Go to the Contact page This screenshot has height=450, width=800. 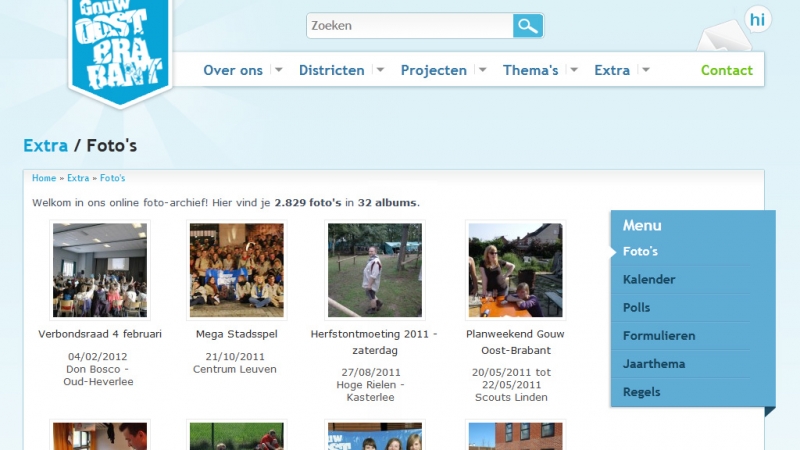pos(727,70)
